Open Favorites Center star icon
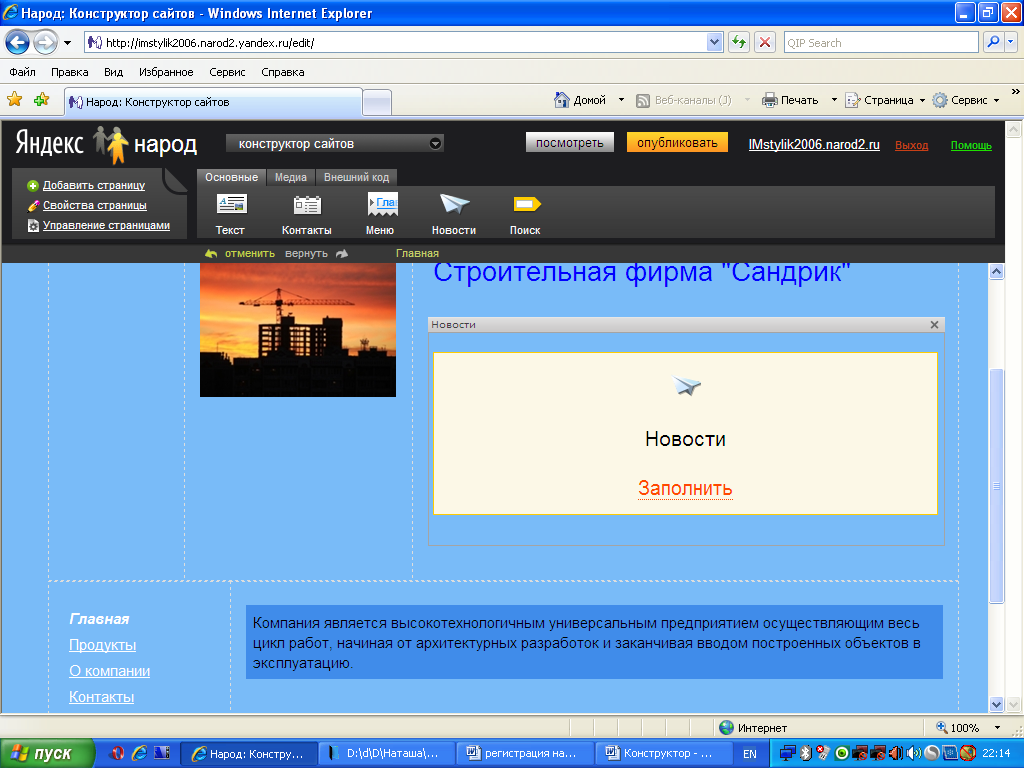1024x768 pixels. click(14, 100)
